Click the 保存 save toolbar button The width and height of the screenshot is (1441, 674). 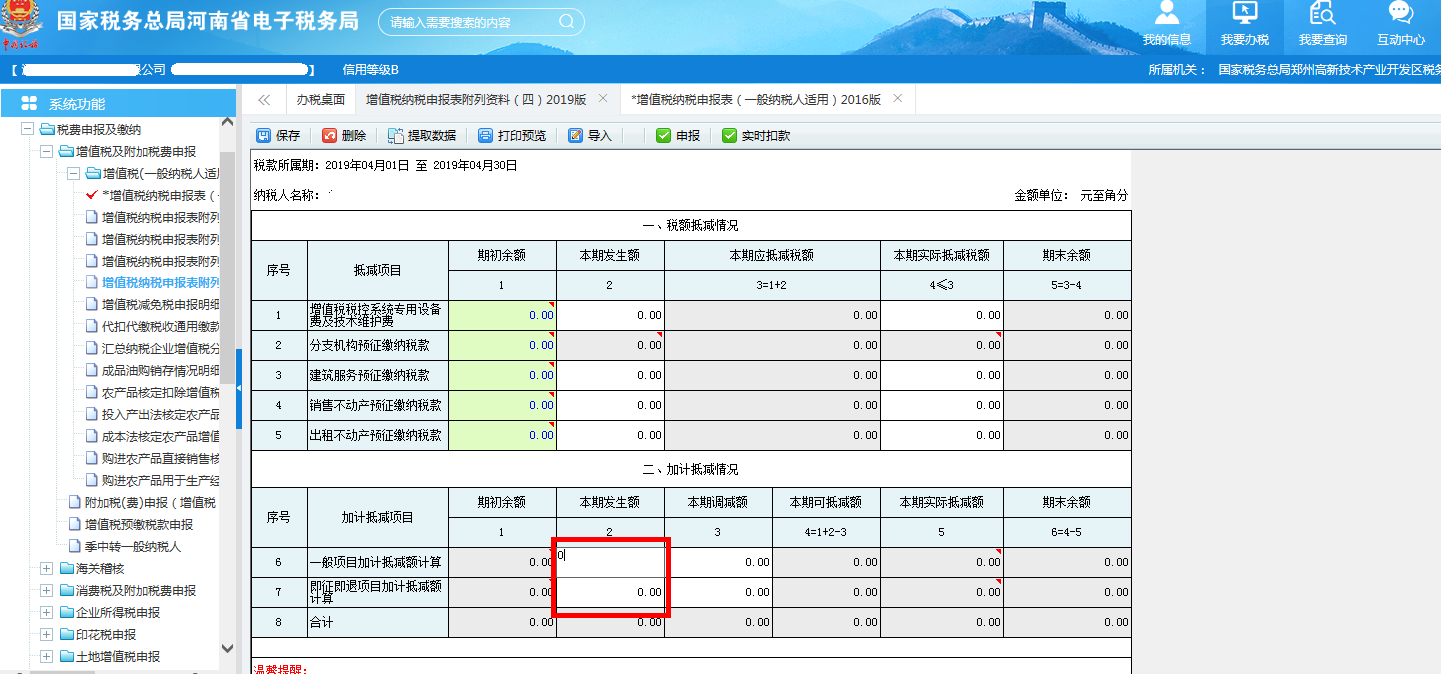(278, 136)
